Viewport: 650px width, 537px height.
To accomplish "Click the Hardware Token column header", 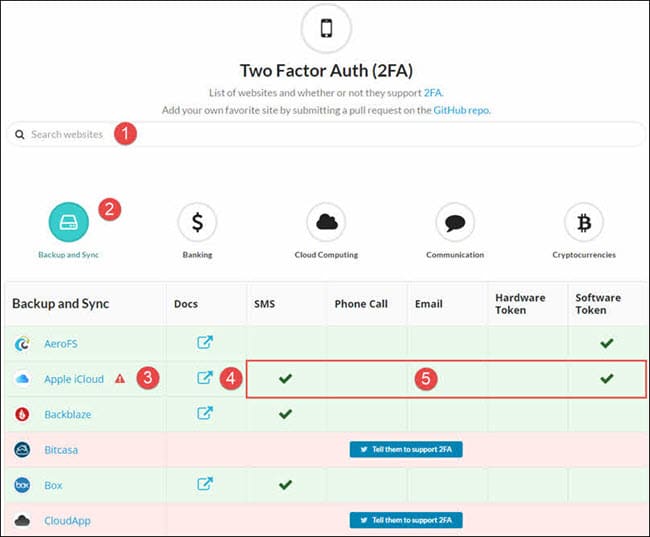I will click(x=520, y=304).
